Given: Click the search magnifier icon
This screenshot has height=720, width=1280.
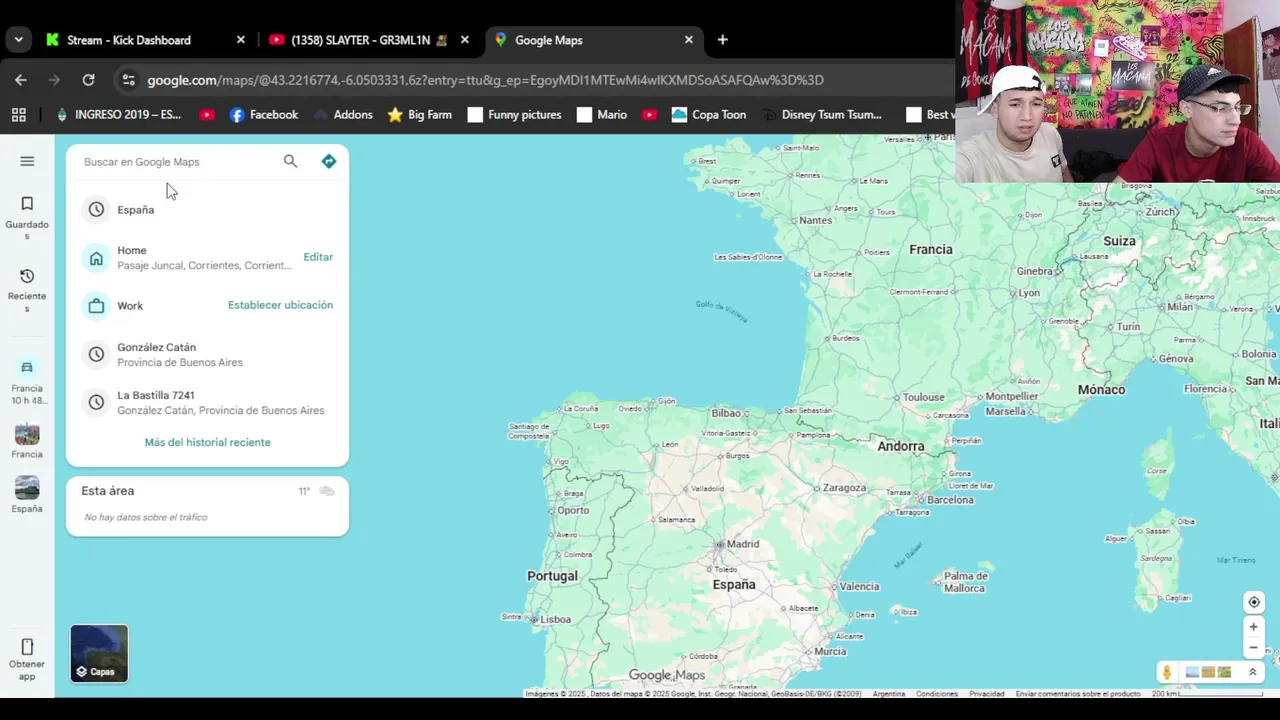Looking at the screenshot, I should click(290, 161).
